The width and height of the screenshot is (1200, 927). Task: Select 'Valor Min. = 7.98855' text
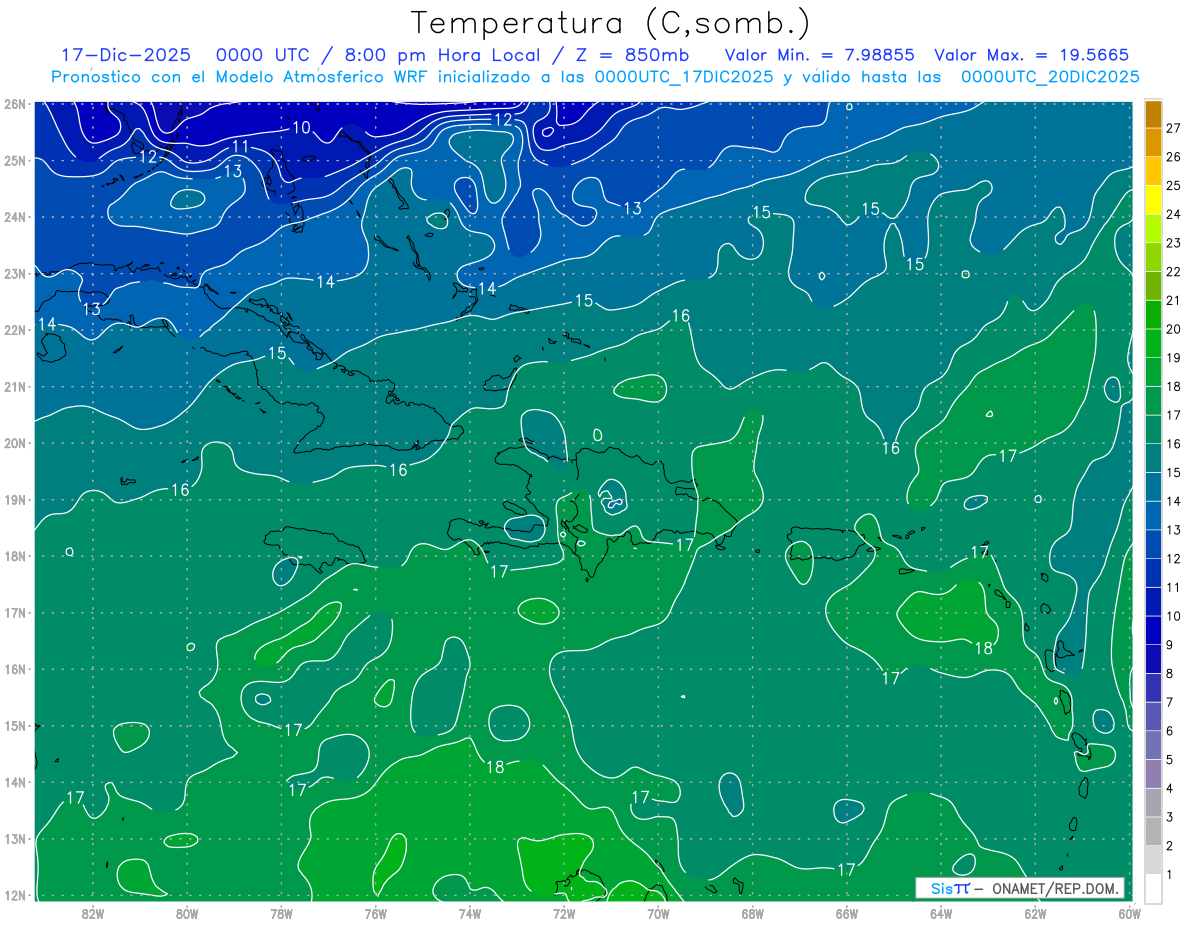[x=819, y=55]
